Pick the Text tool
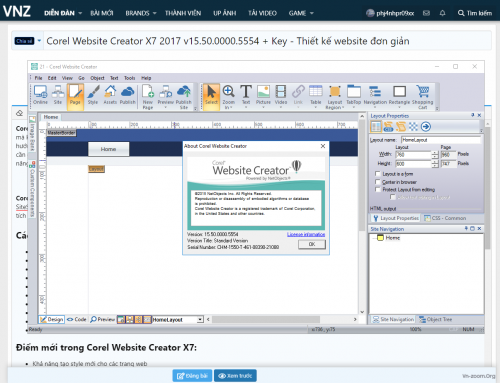This screenshot has width=500, height=383. pyautogui.click(x=246, y=95)
